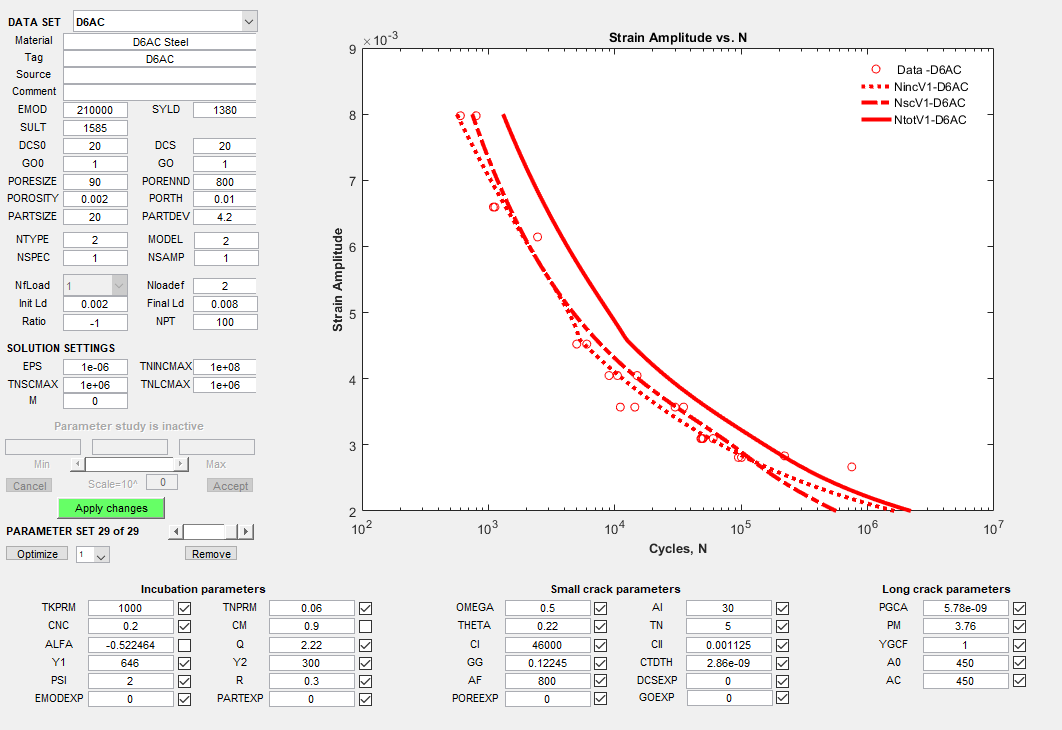
Task: Check the CM parameter checkbox
Action: click(x=366, y=626)
